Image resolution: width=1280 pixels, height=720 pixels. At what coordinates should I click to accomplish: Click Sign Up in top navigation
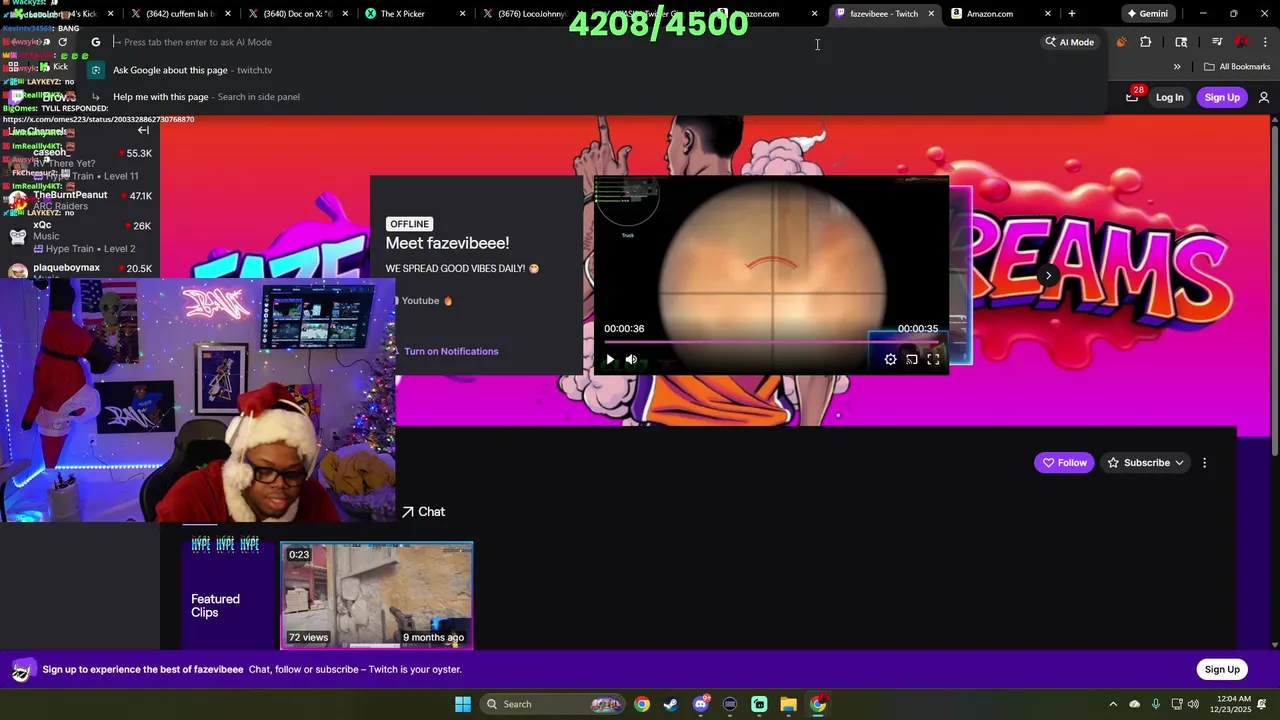1222,97
